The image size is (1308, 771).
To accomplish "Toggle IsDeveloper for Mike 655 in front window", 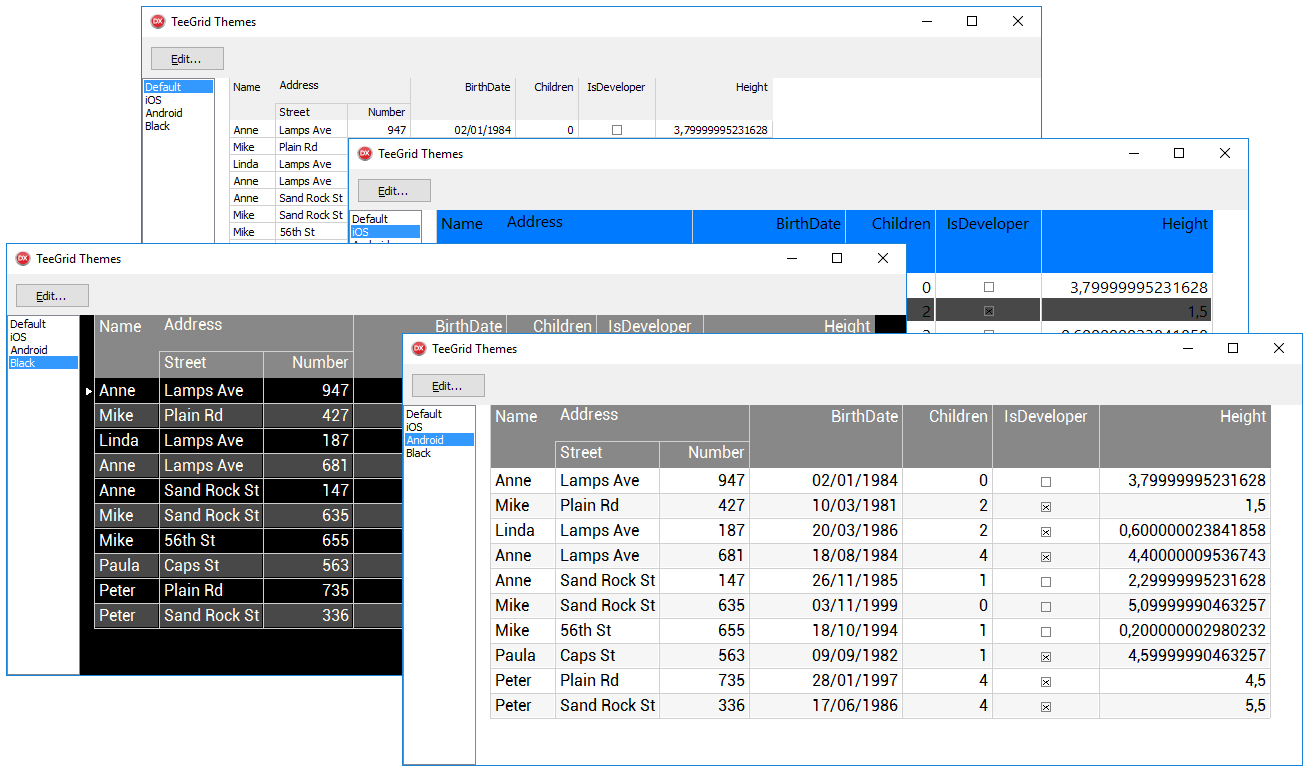I will (x=1046, y=632).
